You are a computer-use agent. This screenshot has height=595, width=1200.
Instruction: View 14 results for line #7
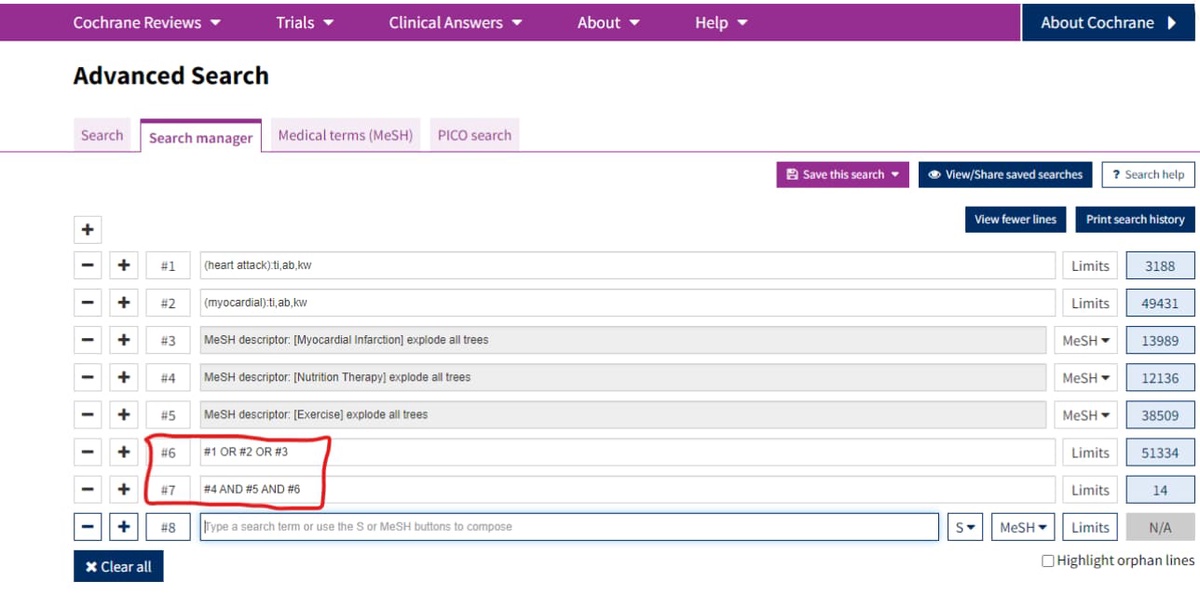click(1160, 490)
